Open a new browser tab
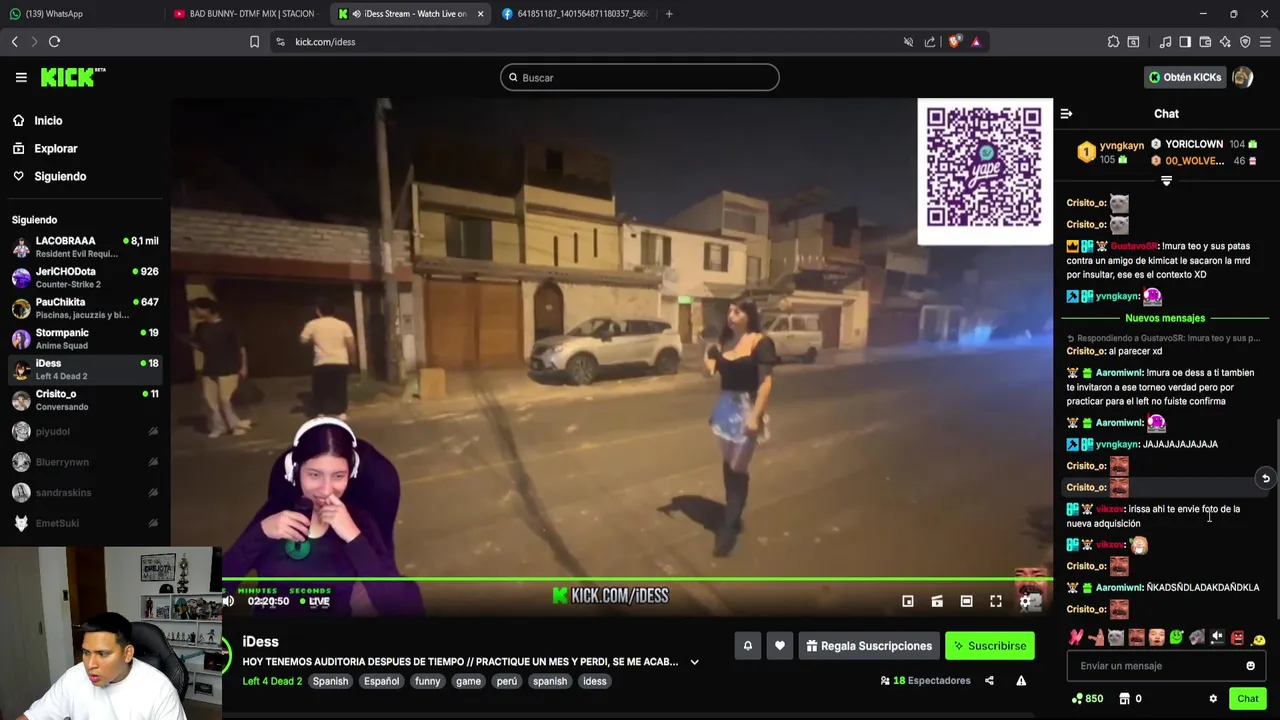 click(x=669, y=14)
